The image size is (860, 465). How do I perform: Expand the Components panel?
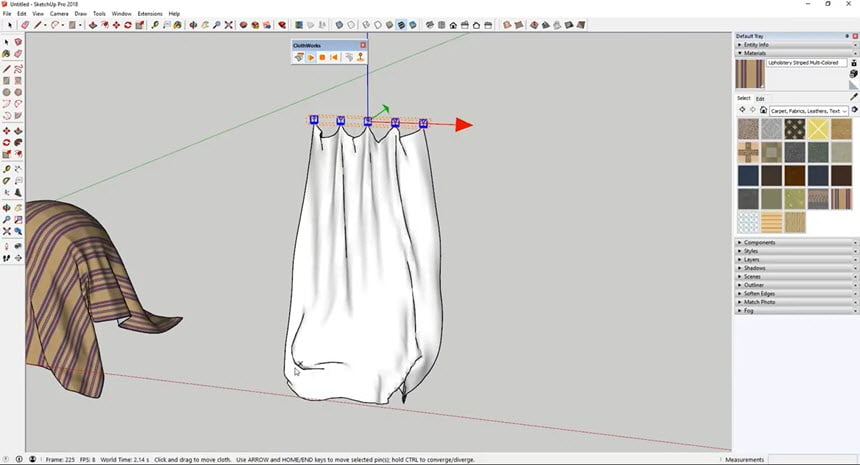(x=796, y=242)
